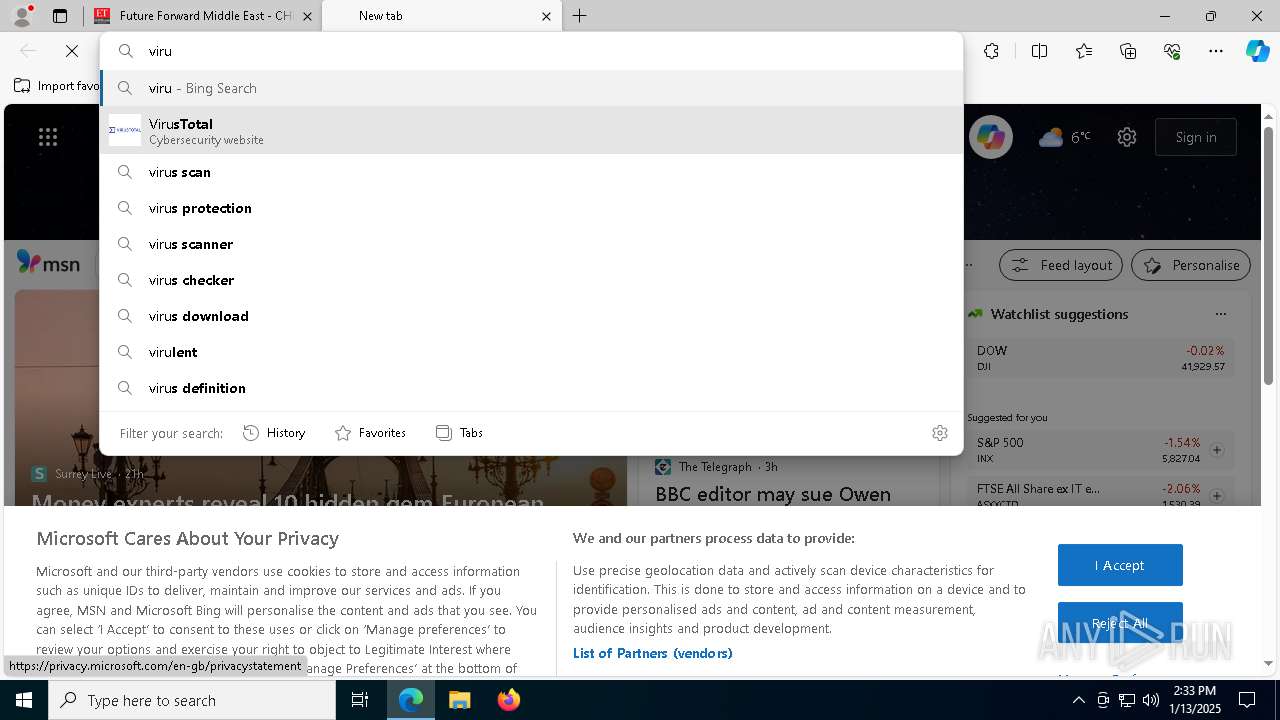Screen dimensions: 1280x720
Task: Choose the 'virus scanner' suggestion
Action: 531,244
